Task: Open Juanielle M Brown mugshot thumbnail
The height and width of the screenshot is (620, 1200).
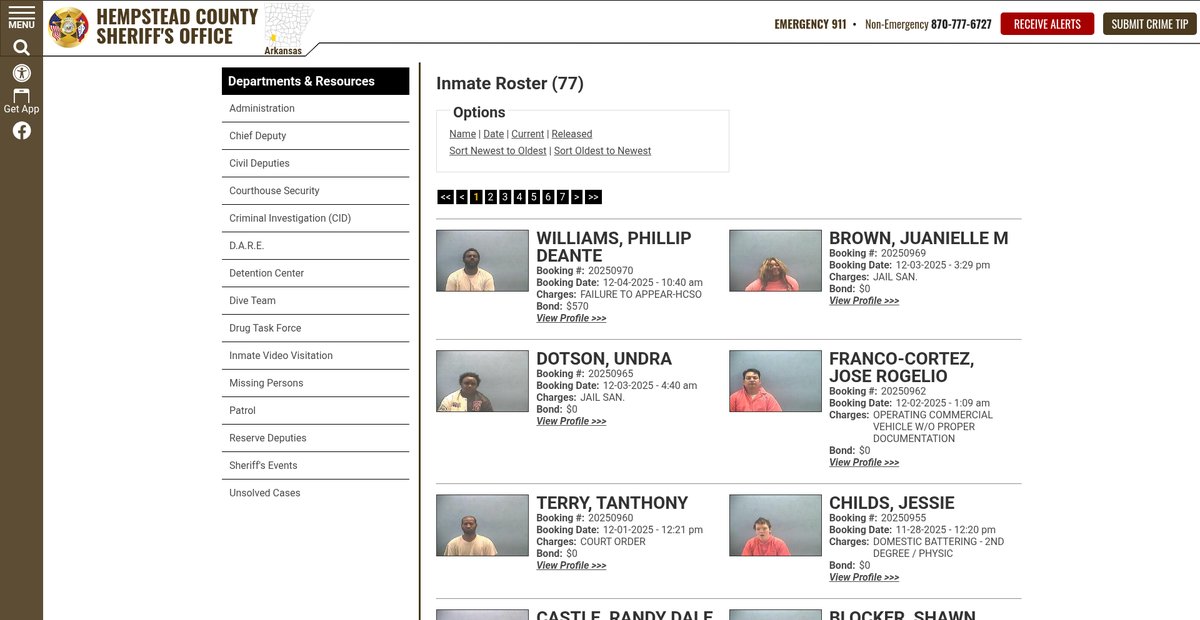Action: [775, 261]
